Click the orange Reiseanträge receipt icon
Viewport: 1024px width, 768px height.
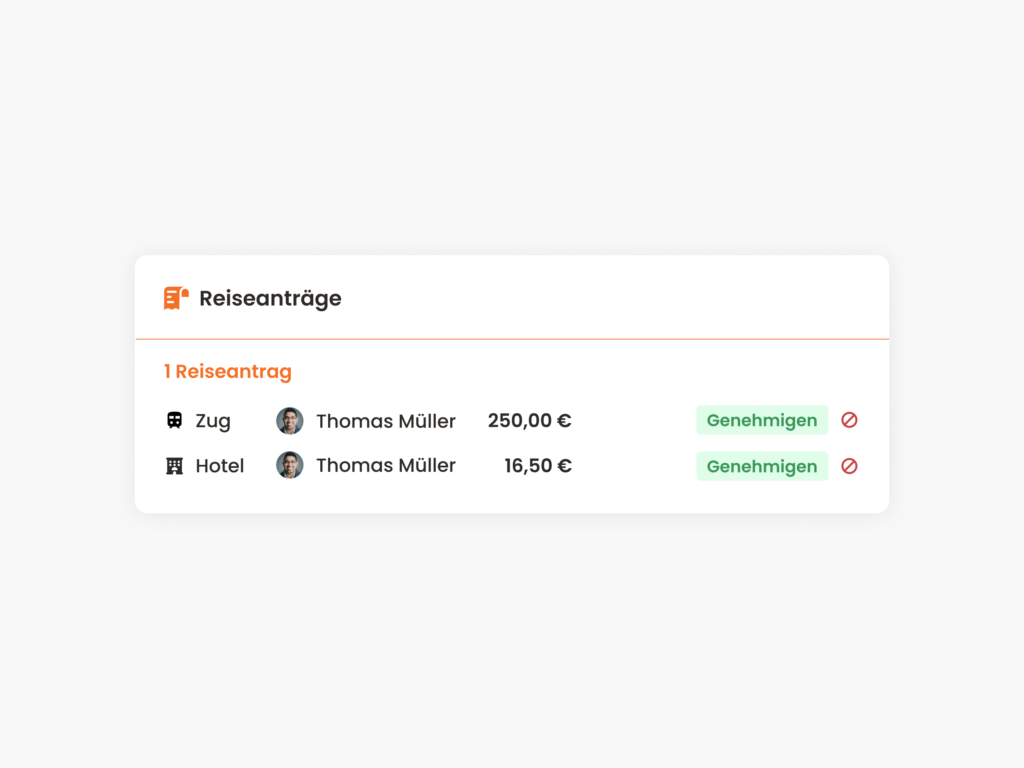(x=176, y=298)
